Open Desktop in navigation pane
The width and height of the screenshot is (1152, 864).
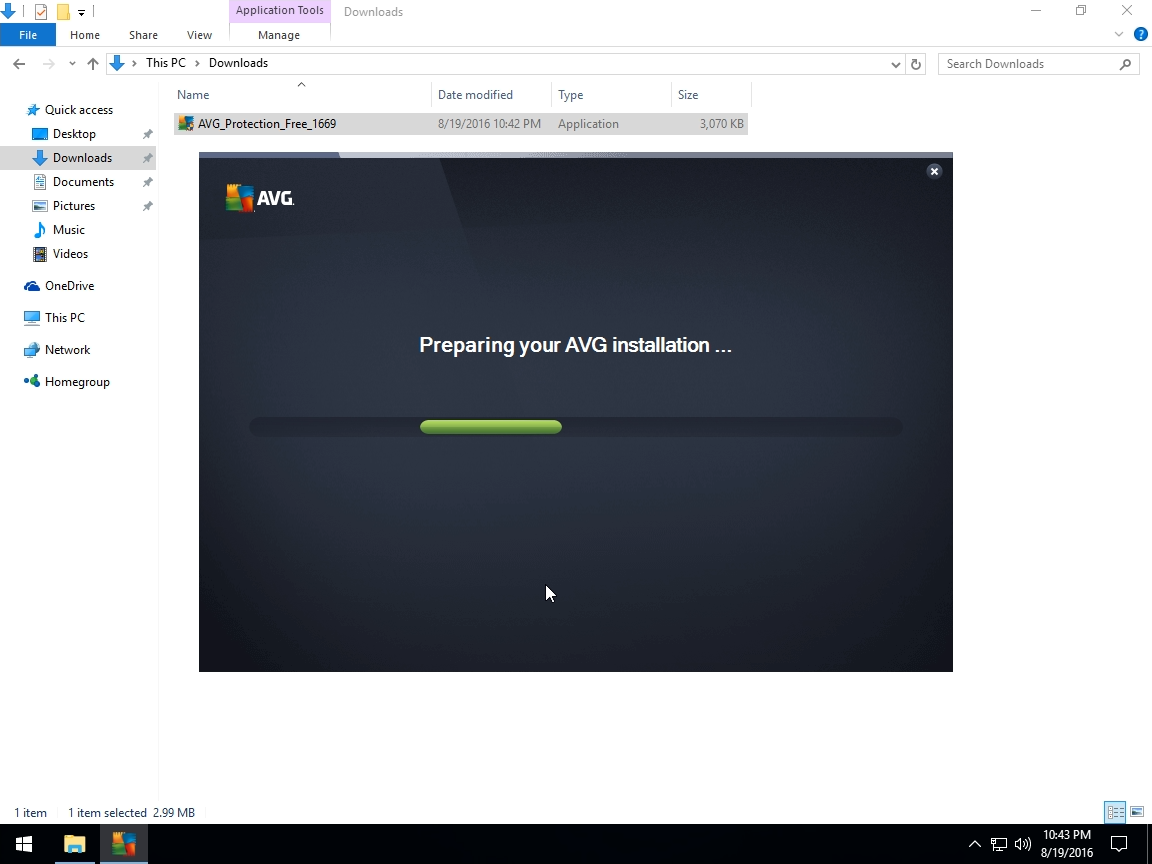coord(74,134)
